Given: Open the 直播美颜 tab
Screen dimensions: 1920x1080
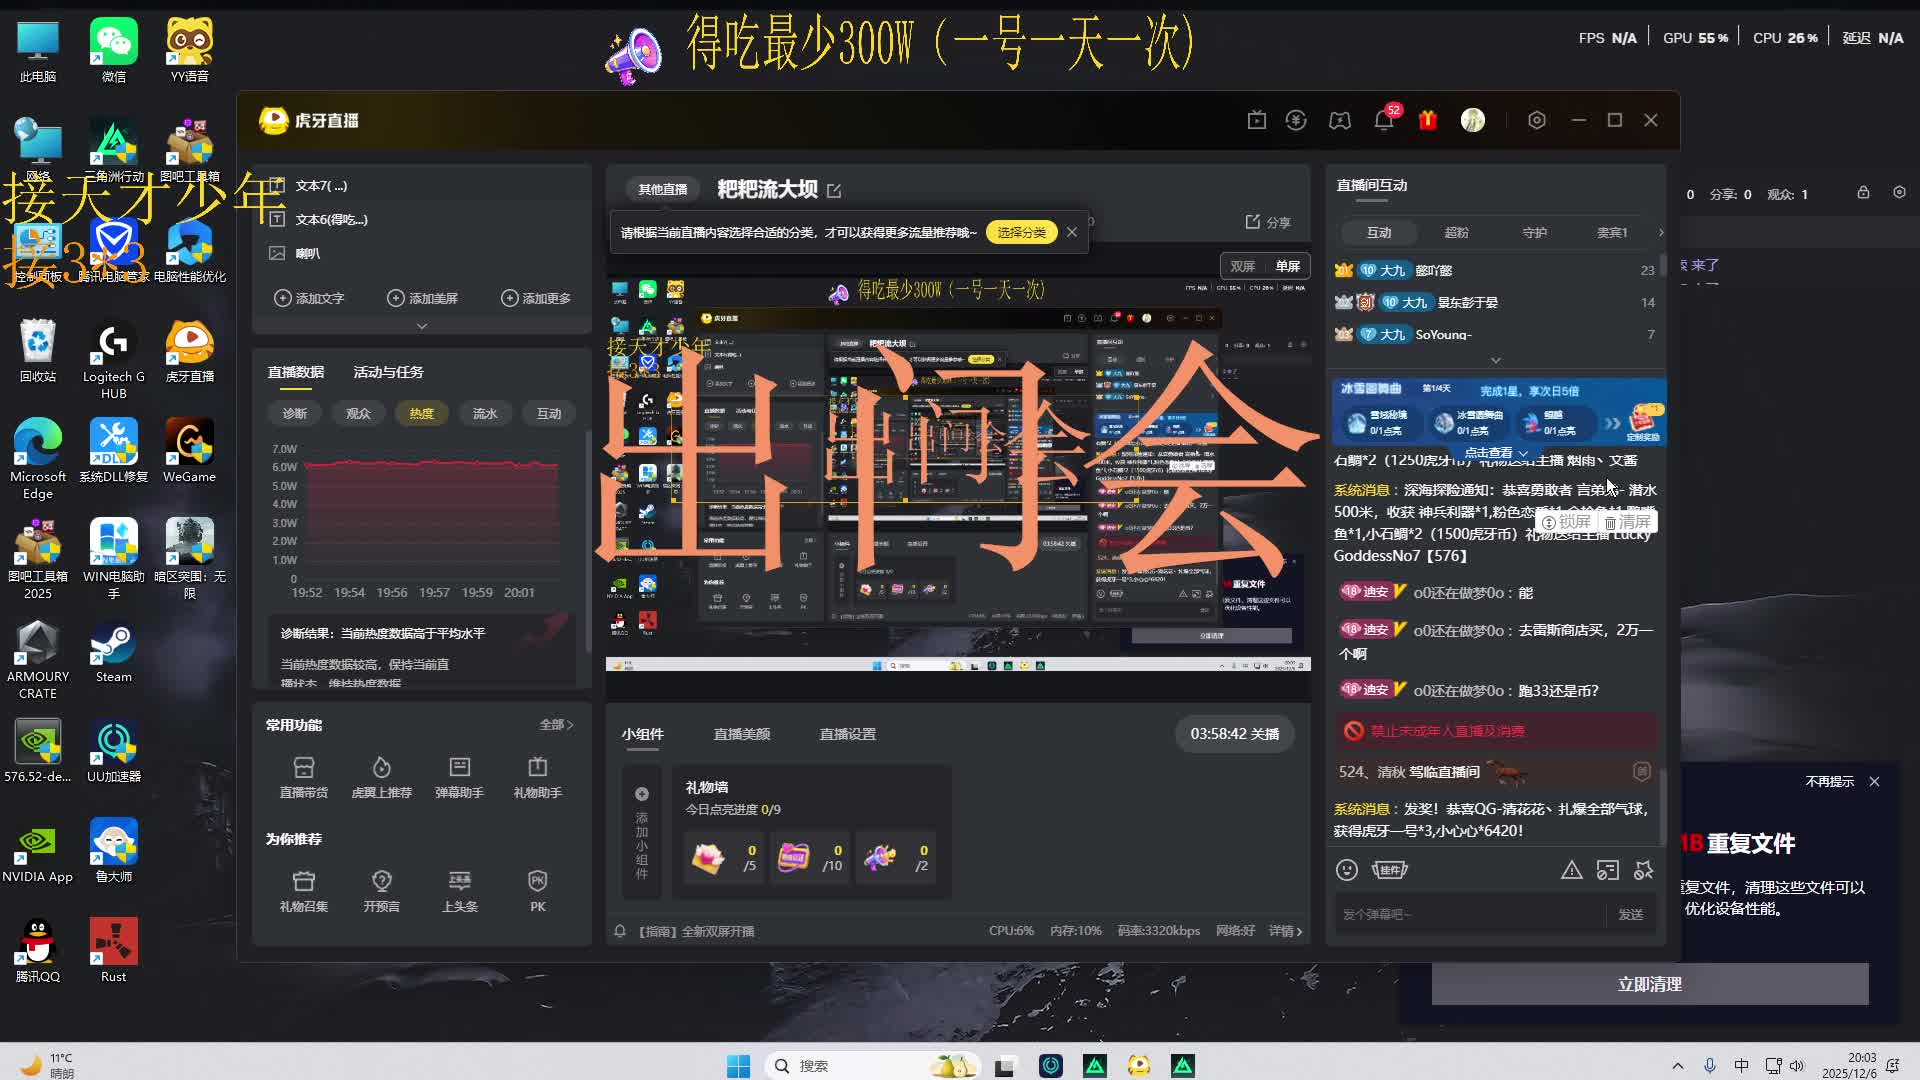Looking at the screenshot, I should 741,734.
